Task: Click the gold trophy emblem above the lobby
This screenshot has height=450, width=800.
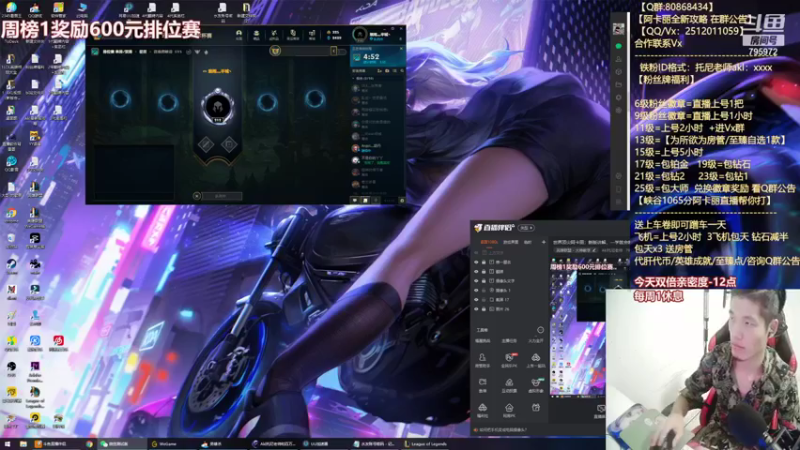Action: (275, 51)
